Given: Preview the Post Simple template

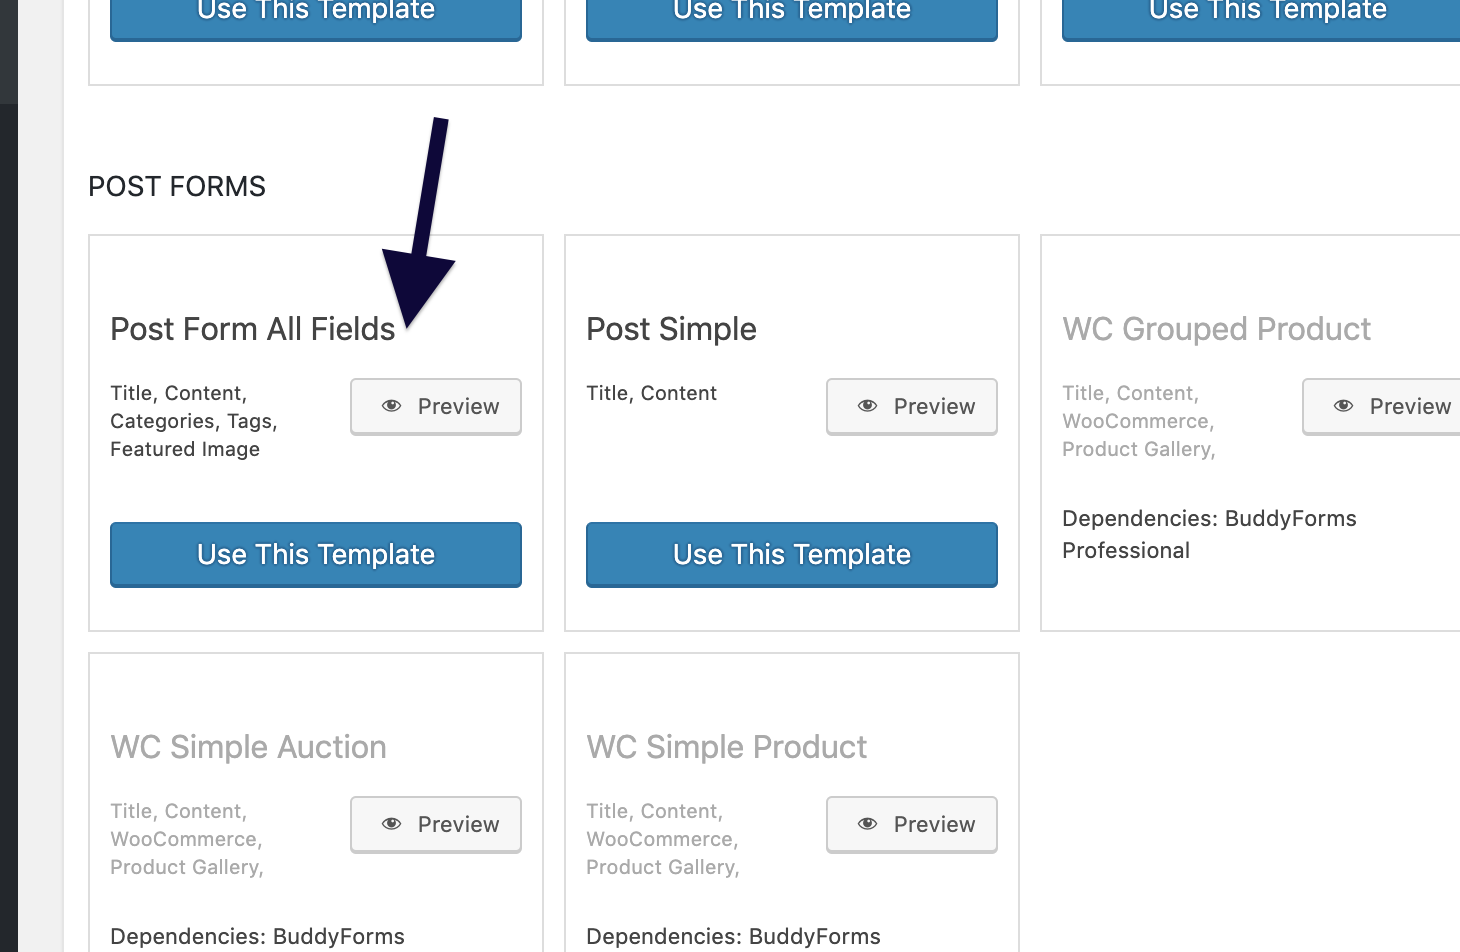Looking at the screenshot, I should pyautogui.click(x=911, y=406).
